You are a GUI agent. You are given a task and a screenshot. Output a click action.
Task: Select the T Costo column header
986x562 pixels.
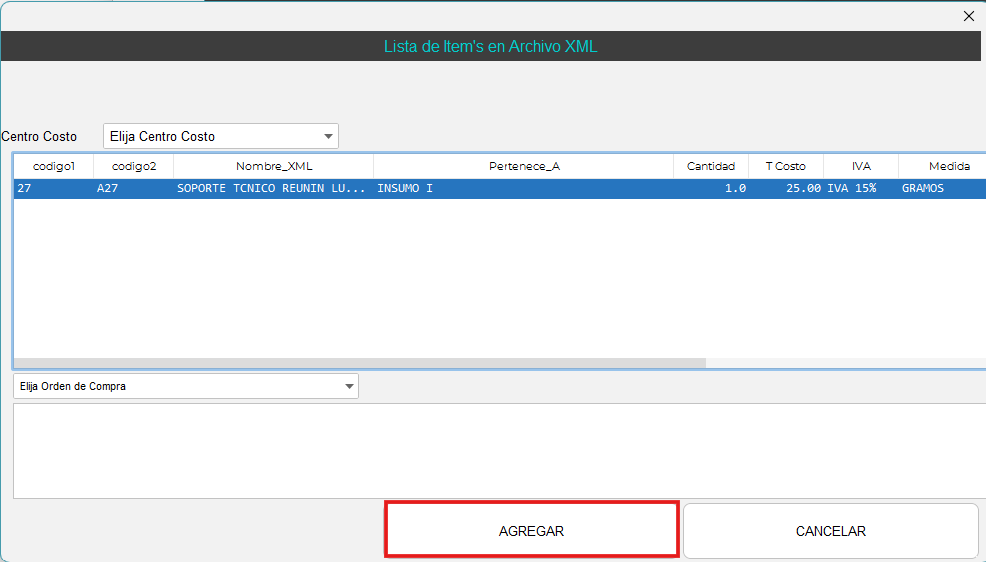pyautogui.click(x=785, y=166)
